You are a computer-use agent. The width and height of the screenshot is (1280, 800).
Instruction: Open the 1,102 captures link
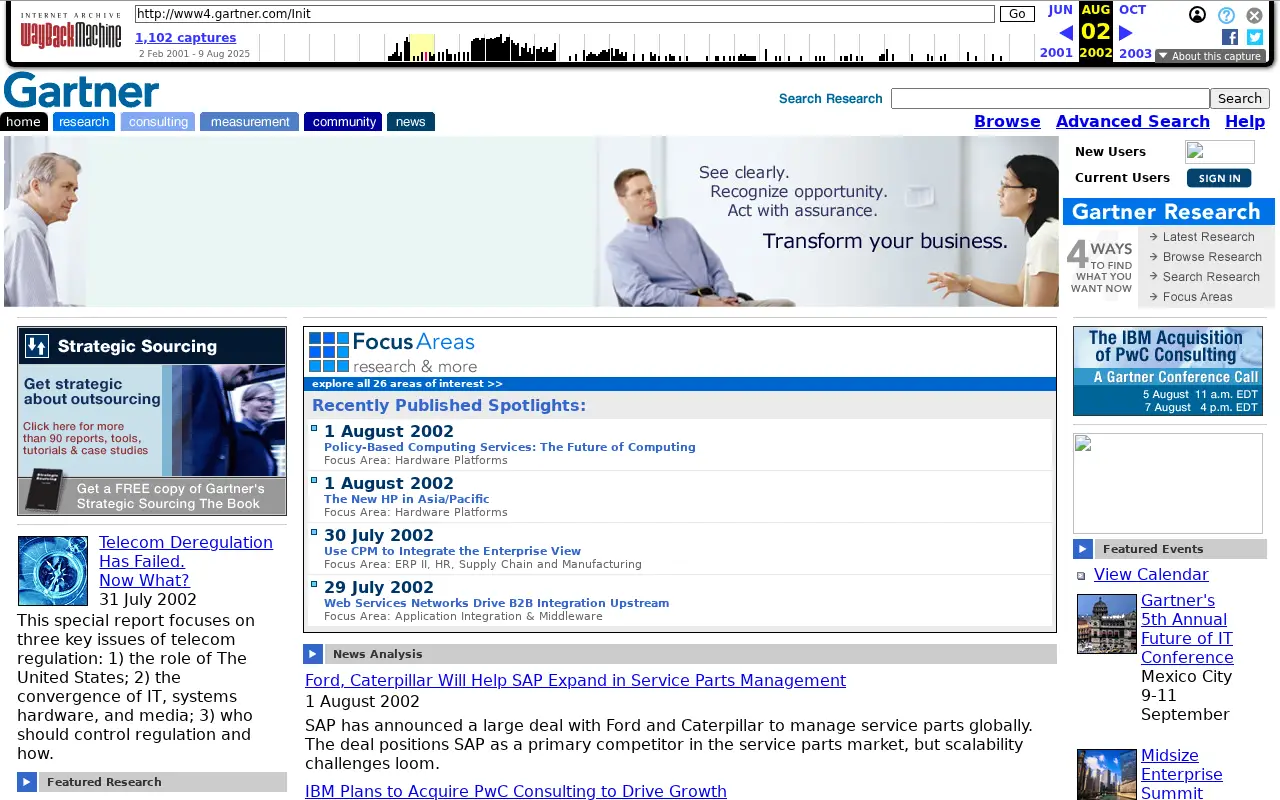[186, 38]
